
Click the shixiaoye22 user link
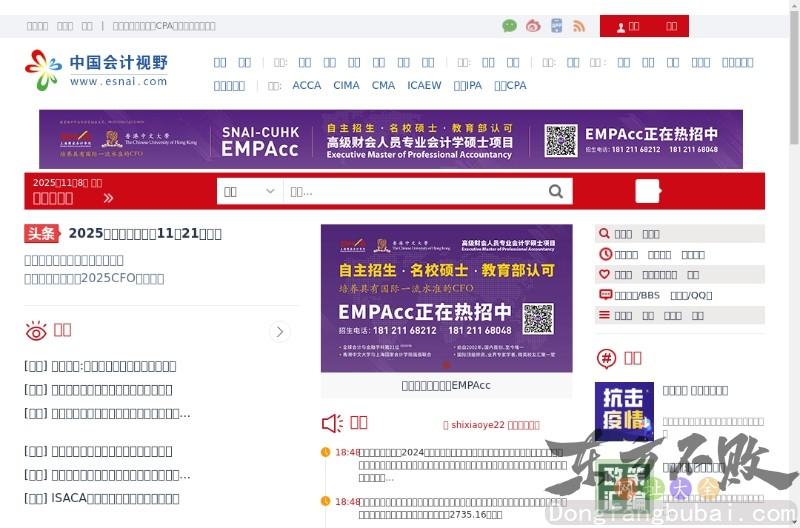478,425
